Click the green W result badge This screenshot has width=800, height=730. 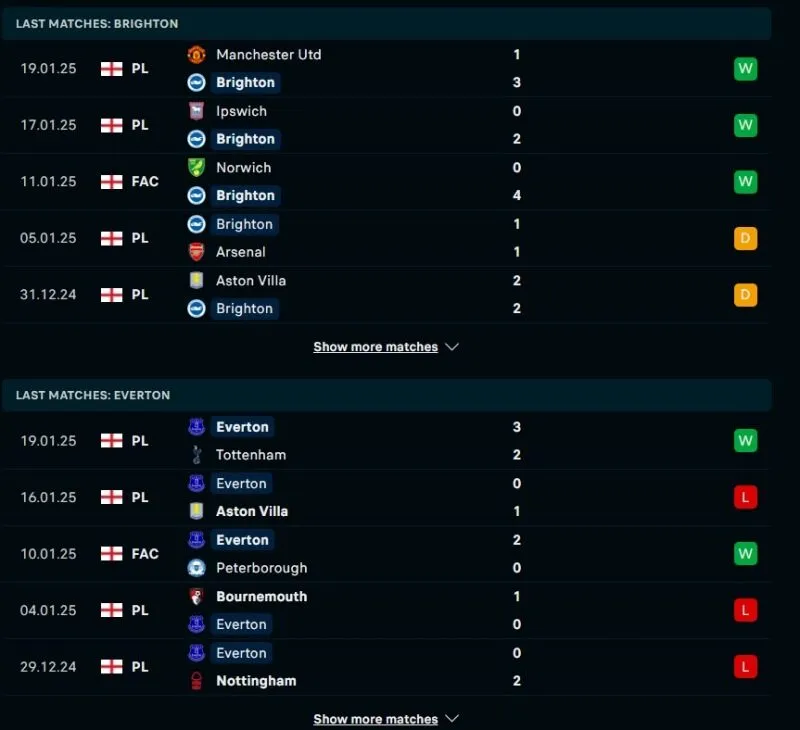[745, 68]
